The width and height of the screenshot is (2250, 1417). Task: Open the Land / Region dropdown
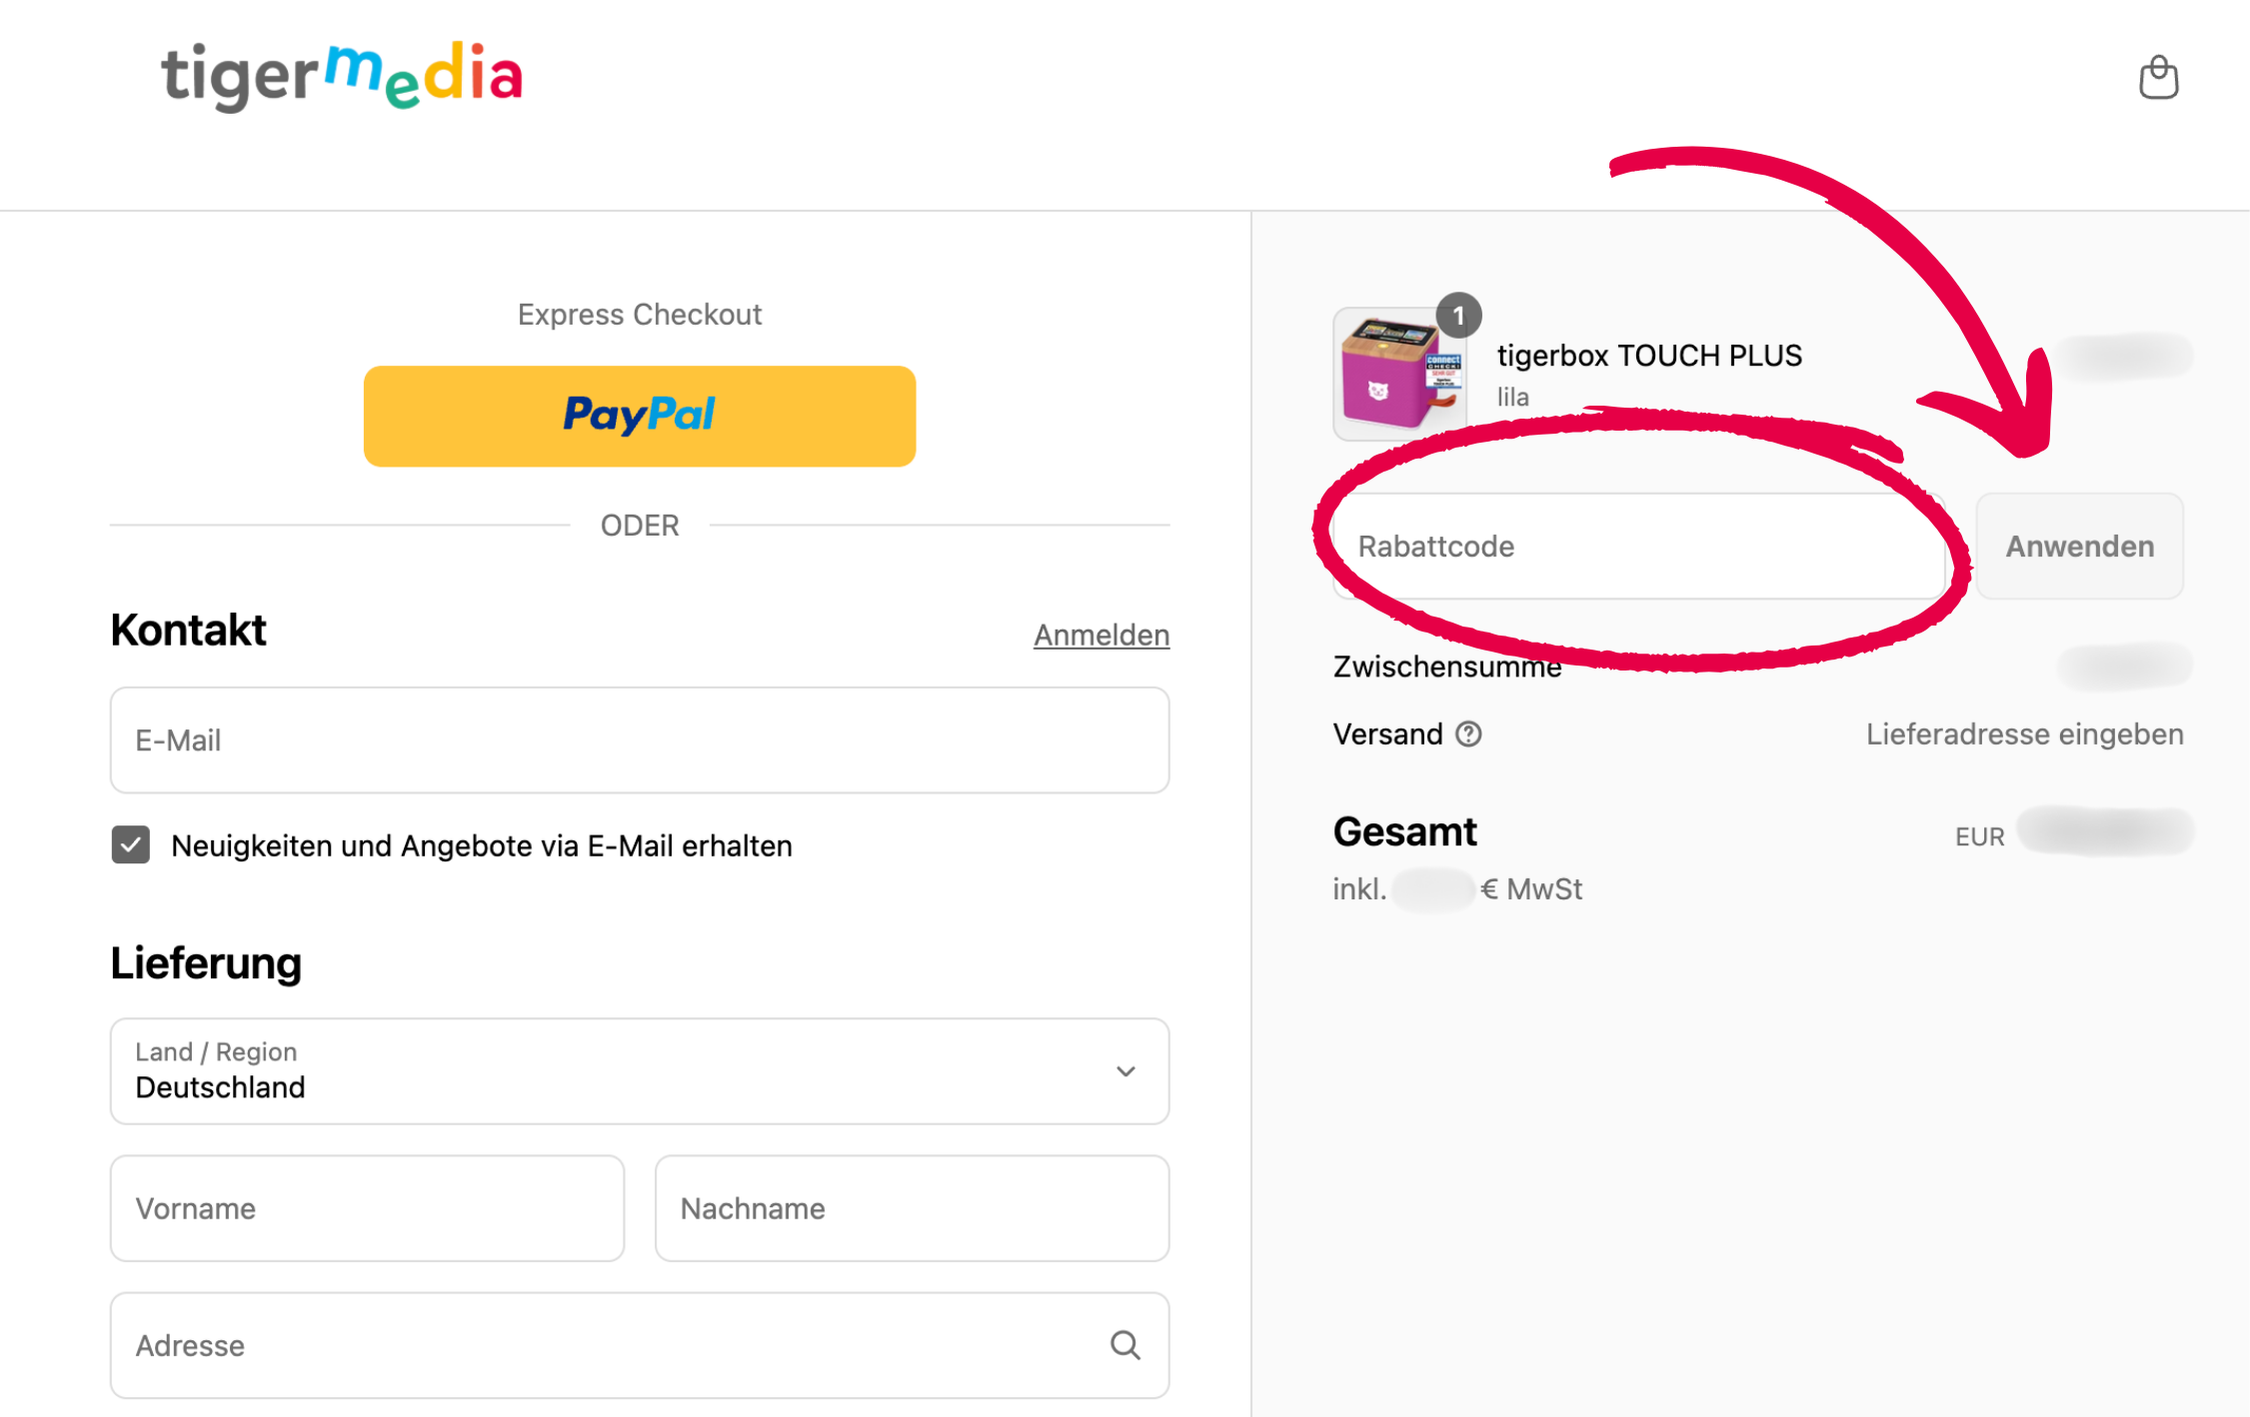coord(640,1071)
